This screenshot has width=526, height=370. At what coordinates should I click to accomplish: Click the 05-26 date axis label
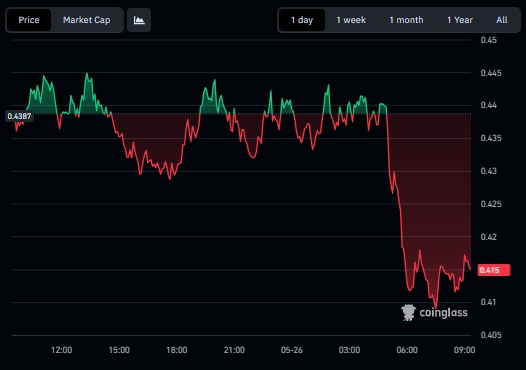tap(292, 350)
